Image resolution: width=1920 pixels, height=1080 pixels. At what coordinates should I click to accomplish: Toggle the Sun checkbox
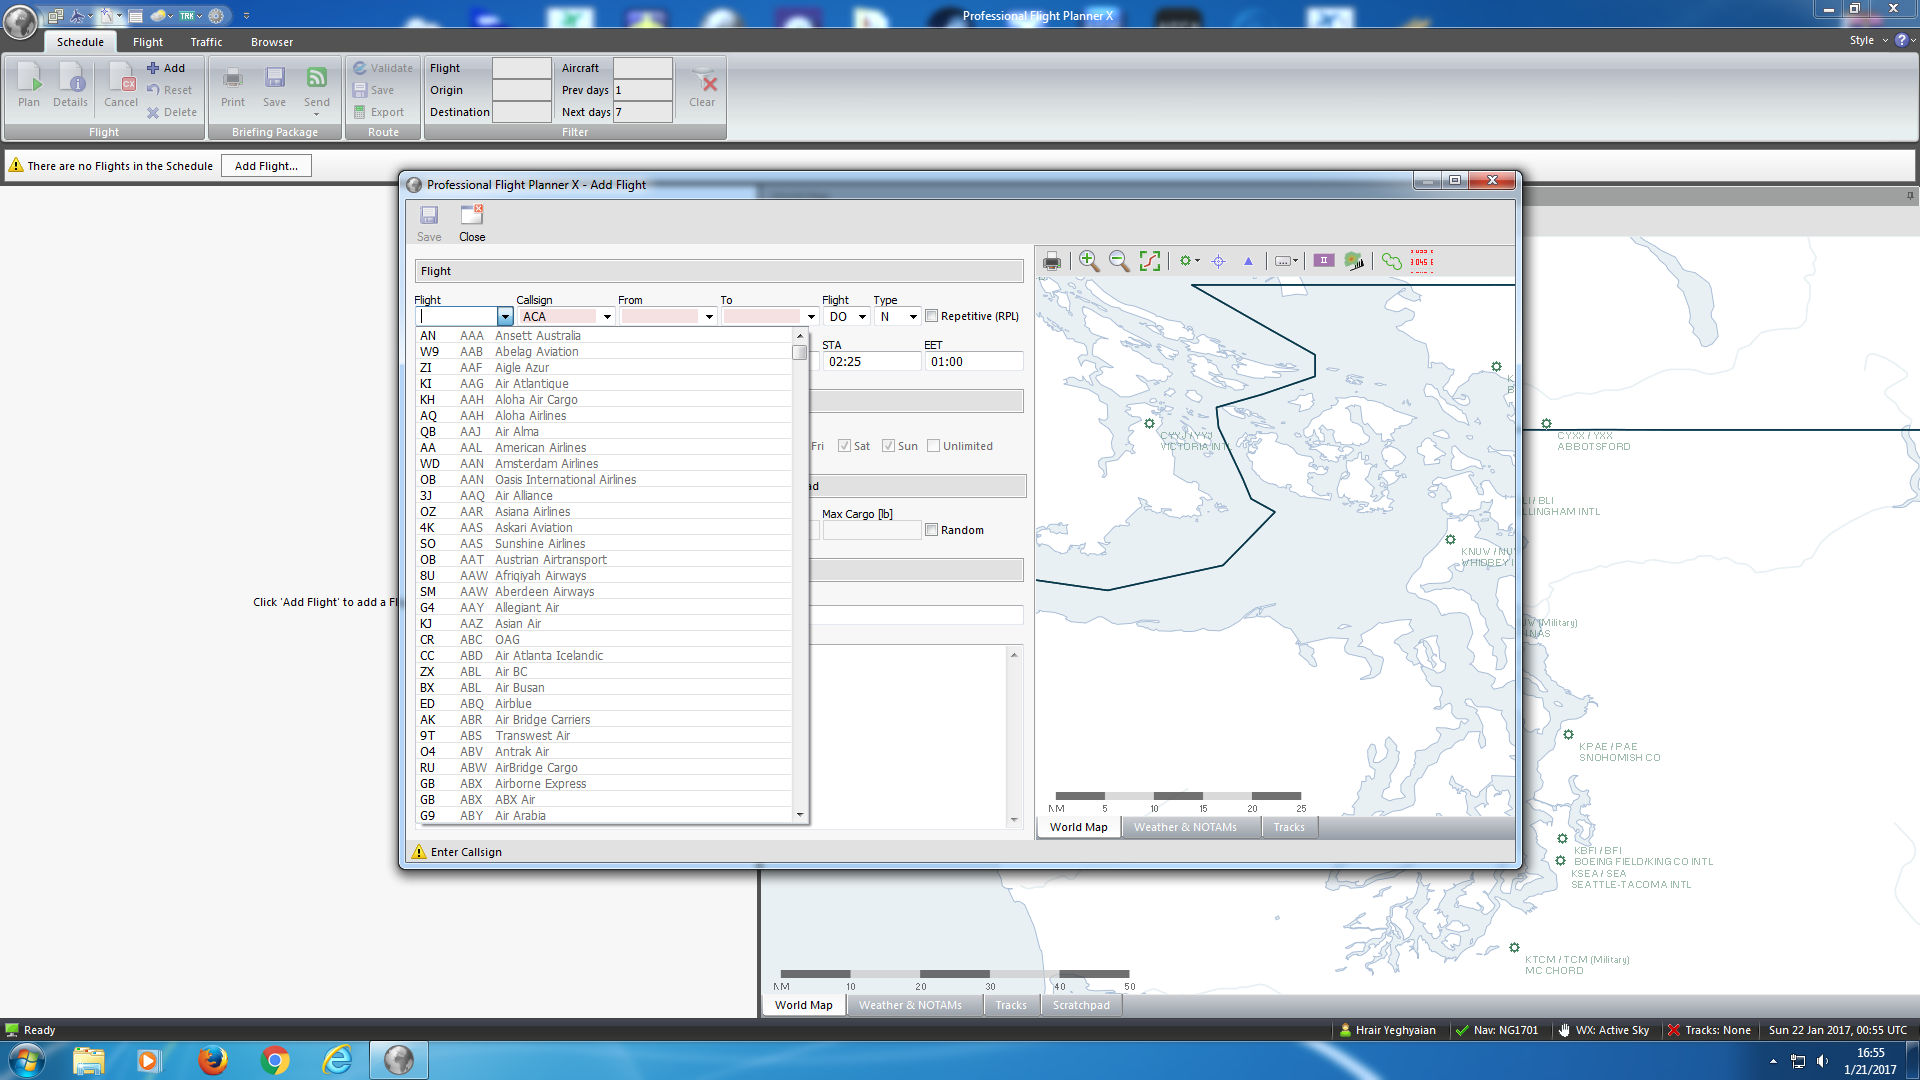coord(888,446)
